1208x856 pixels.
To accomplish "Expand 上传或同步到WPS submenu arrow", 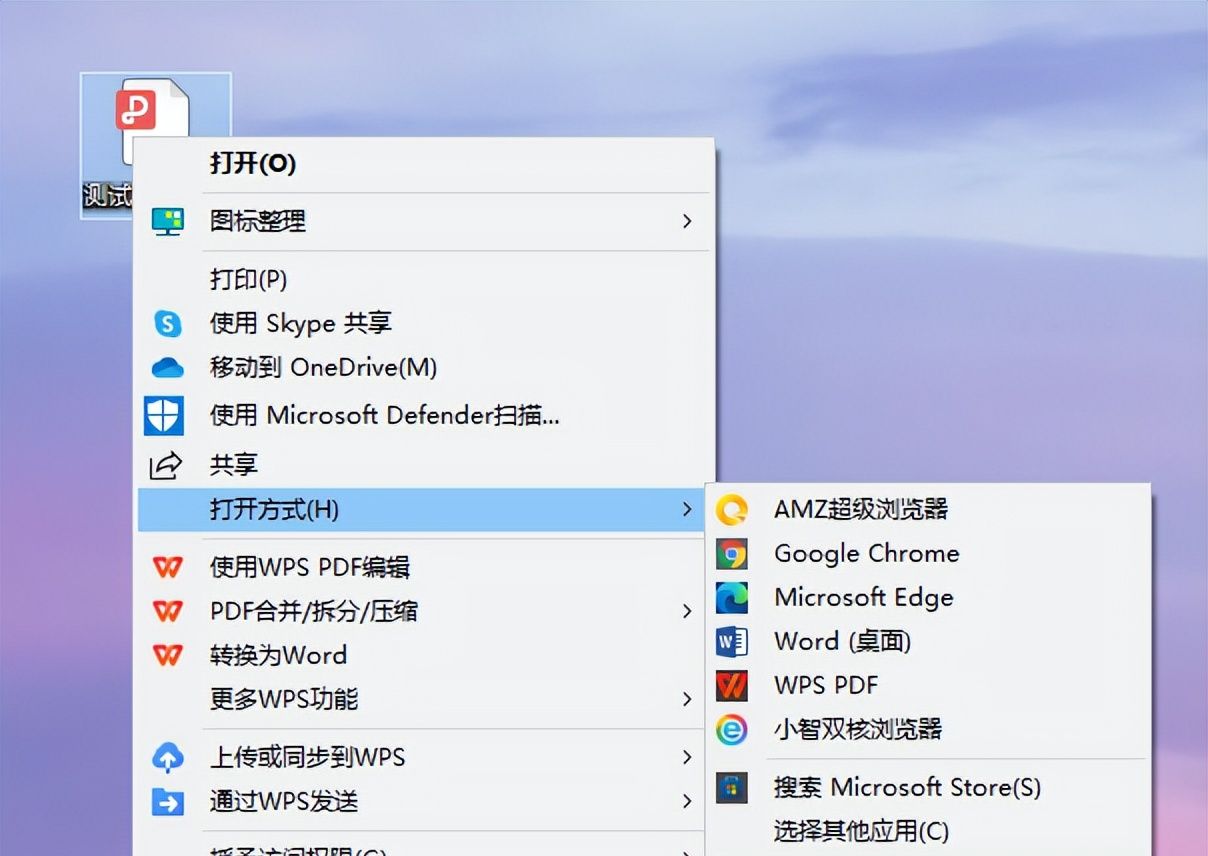I will [687, 757].
